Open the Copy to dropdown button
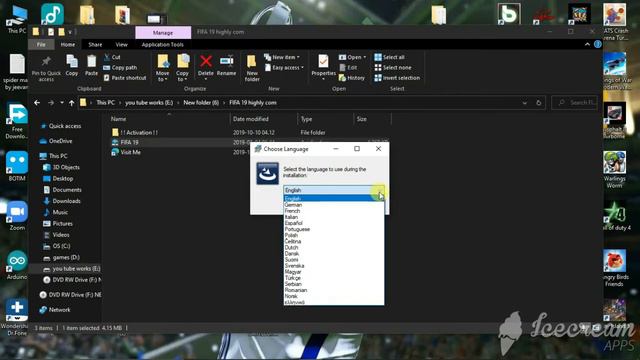This screenshot has height=360, width=640. point(182,68)
